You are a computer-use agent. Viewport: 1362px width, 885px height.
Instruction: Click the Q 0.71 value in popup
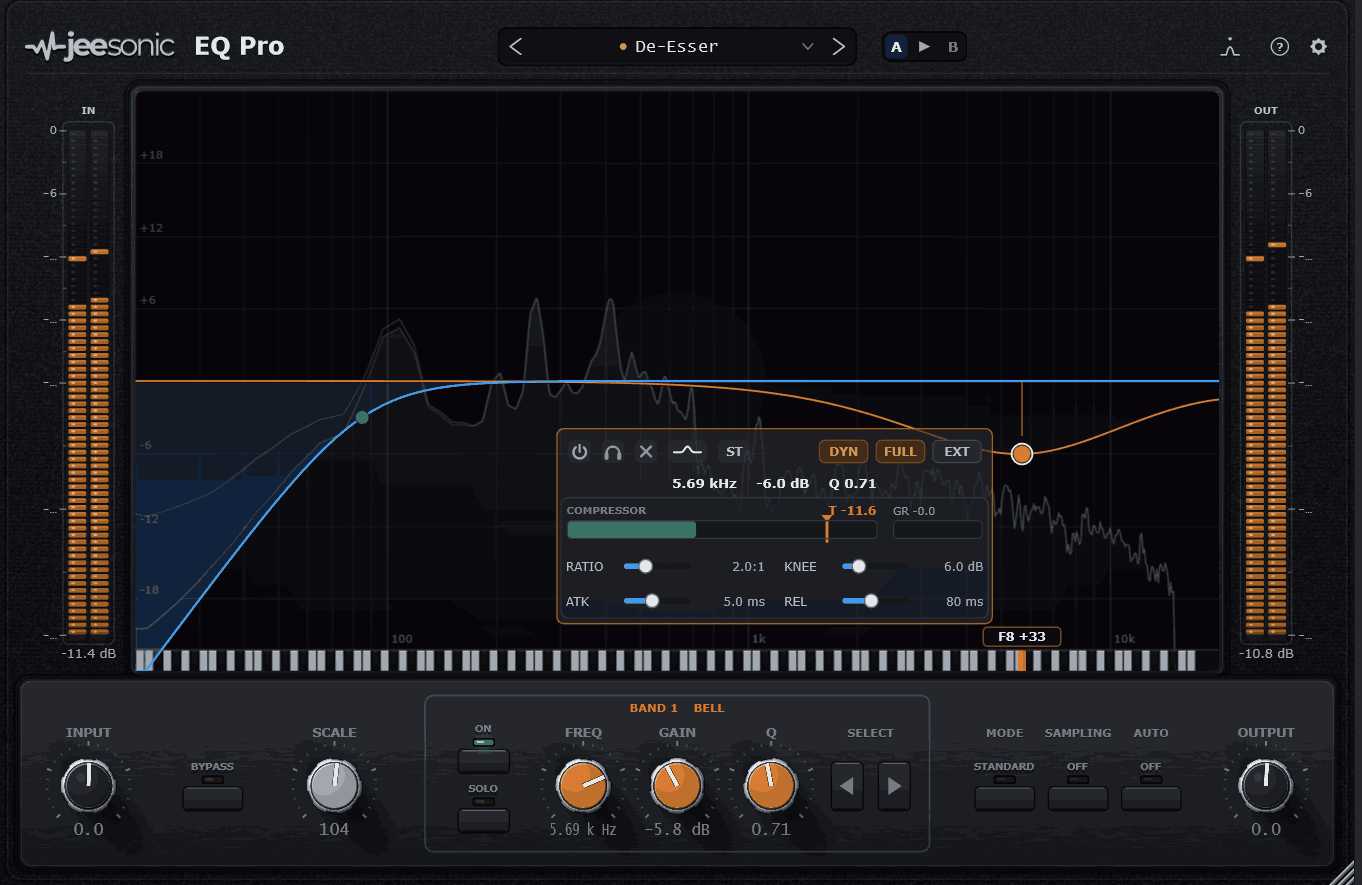point(852,483)
